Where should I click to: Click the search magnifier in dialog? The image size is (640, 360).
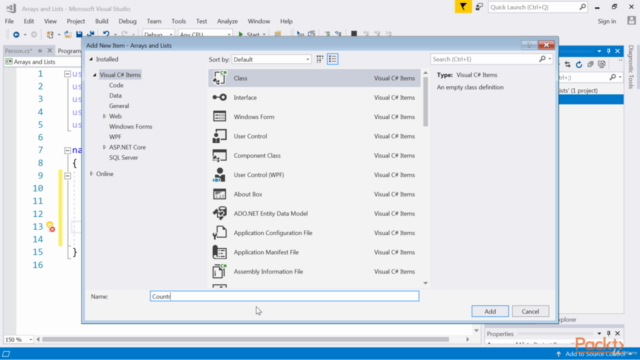542,59
